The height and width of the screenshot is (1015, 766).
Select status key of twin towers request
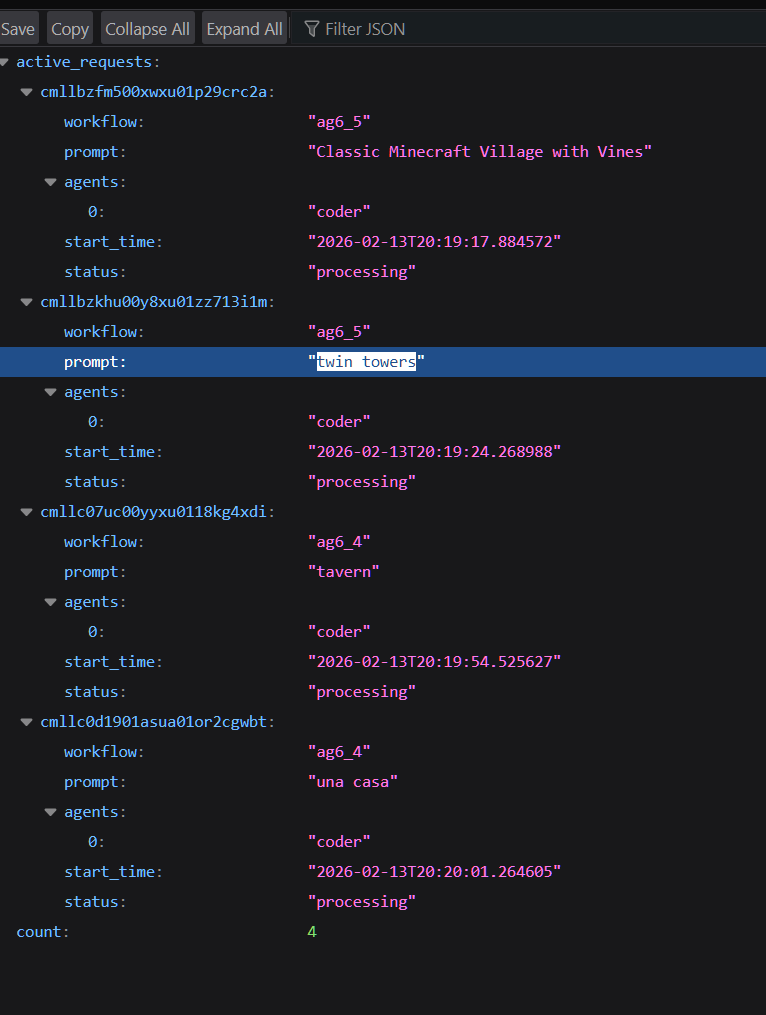(91, 482)
